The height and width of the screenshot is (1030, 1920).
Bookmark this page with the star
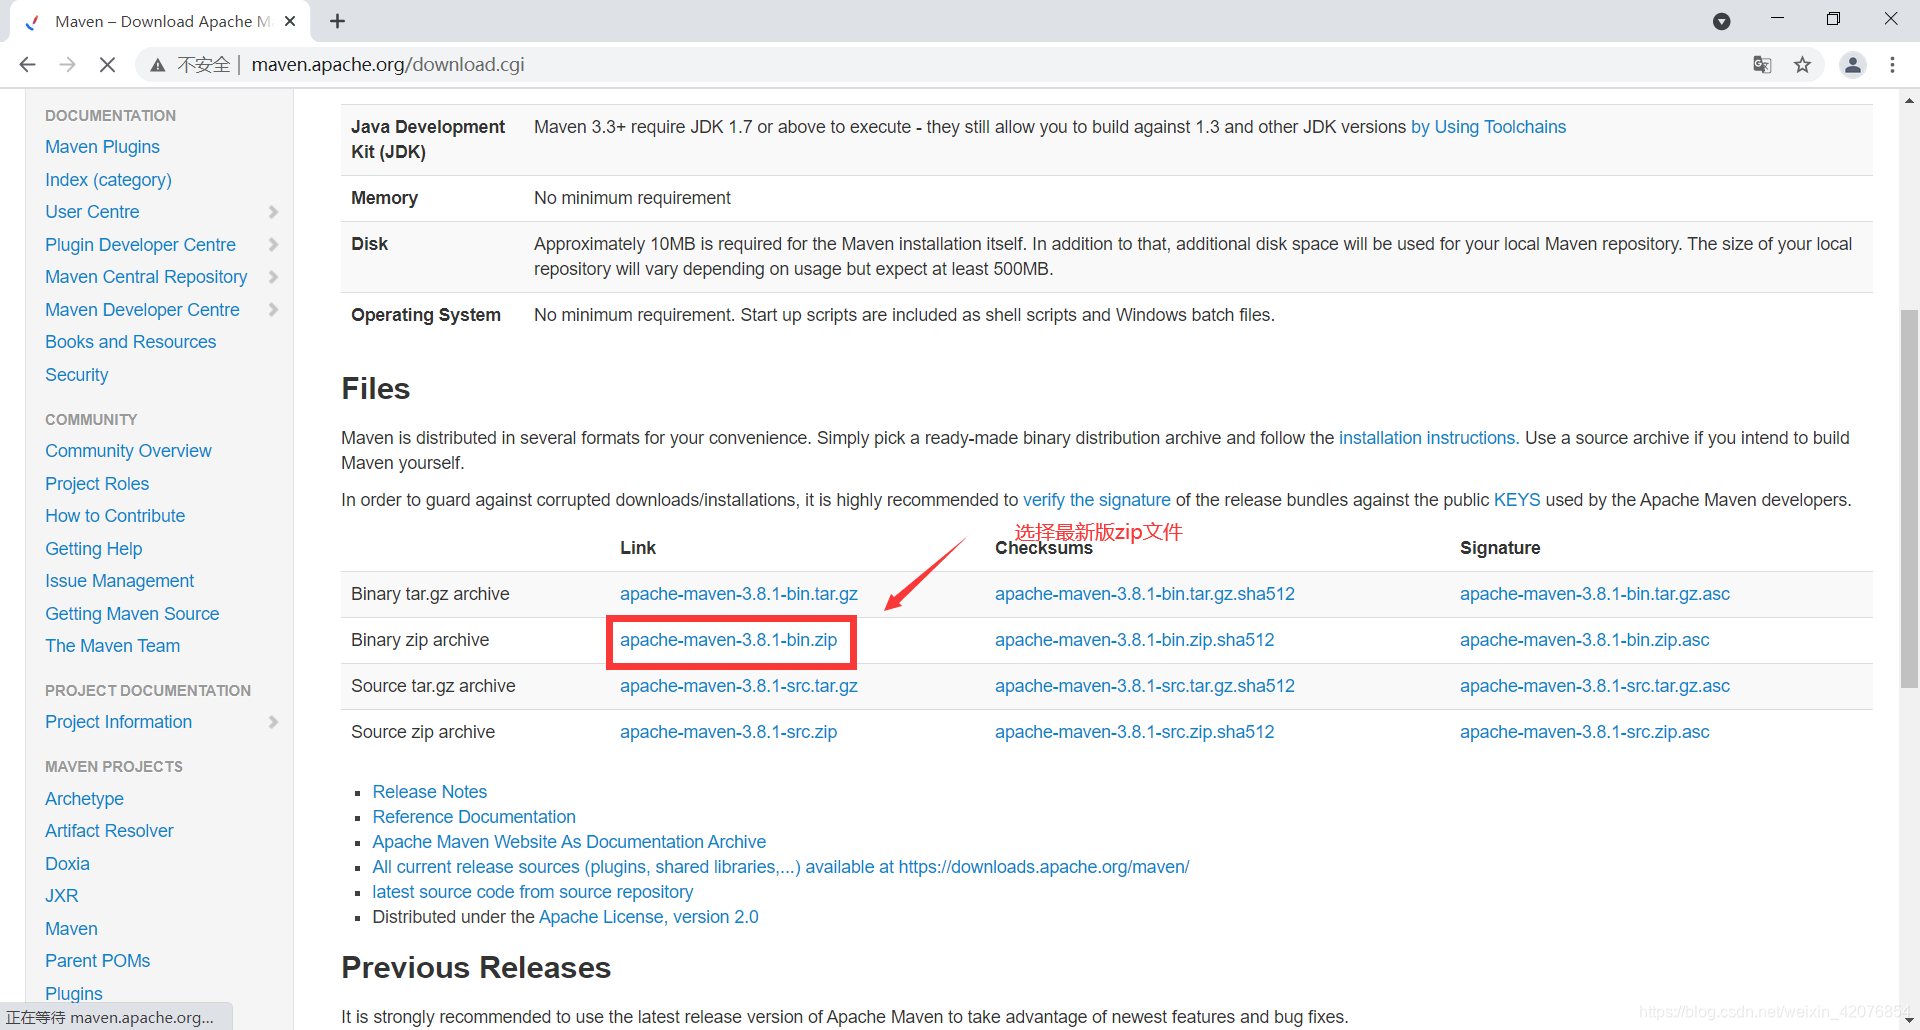click(1802, 65)
